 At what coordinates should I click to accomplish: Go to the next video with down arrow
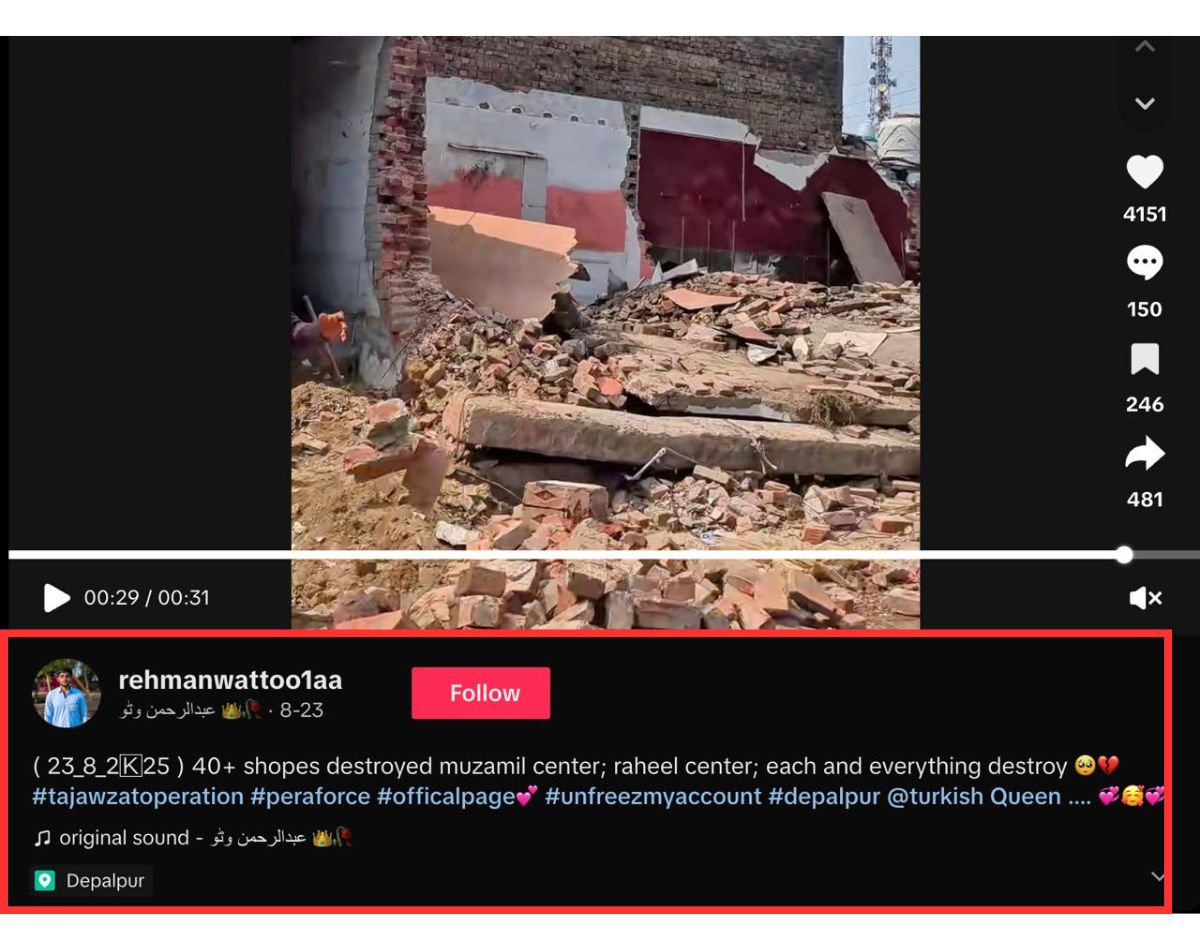1145,103
